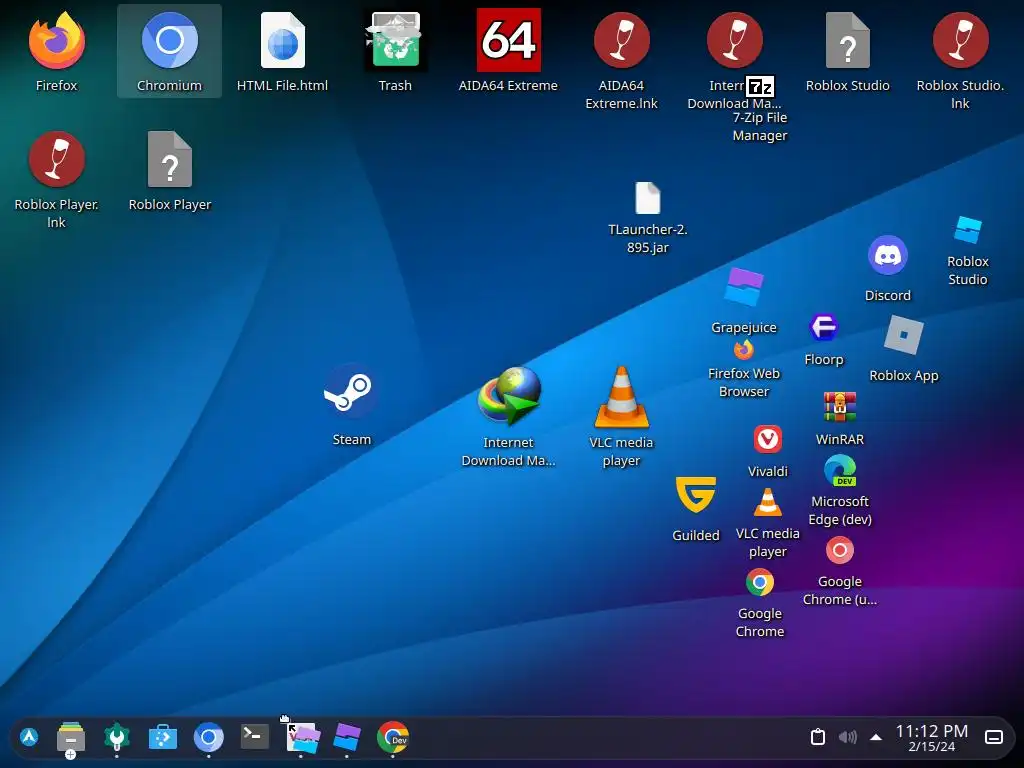
Task: Select the AIDA64 Extreme.lnk wine shortcut
Action: coord(621,40)
